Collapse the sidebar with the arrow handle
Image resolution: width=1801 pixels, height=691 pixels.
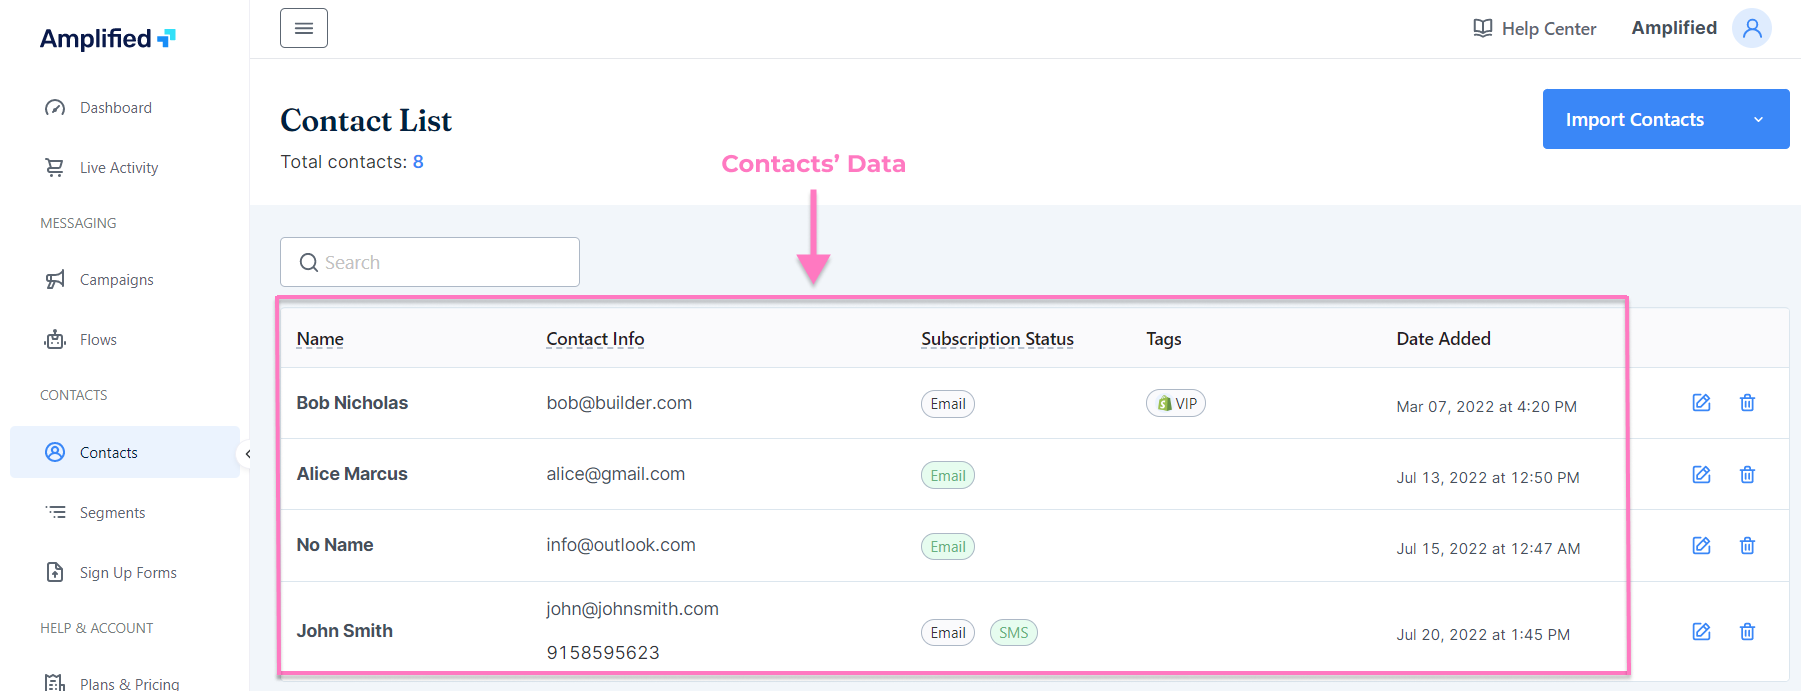(x=247, y=454)
